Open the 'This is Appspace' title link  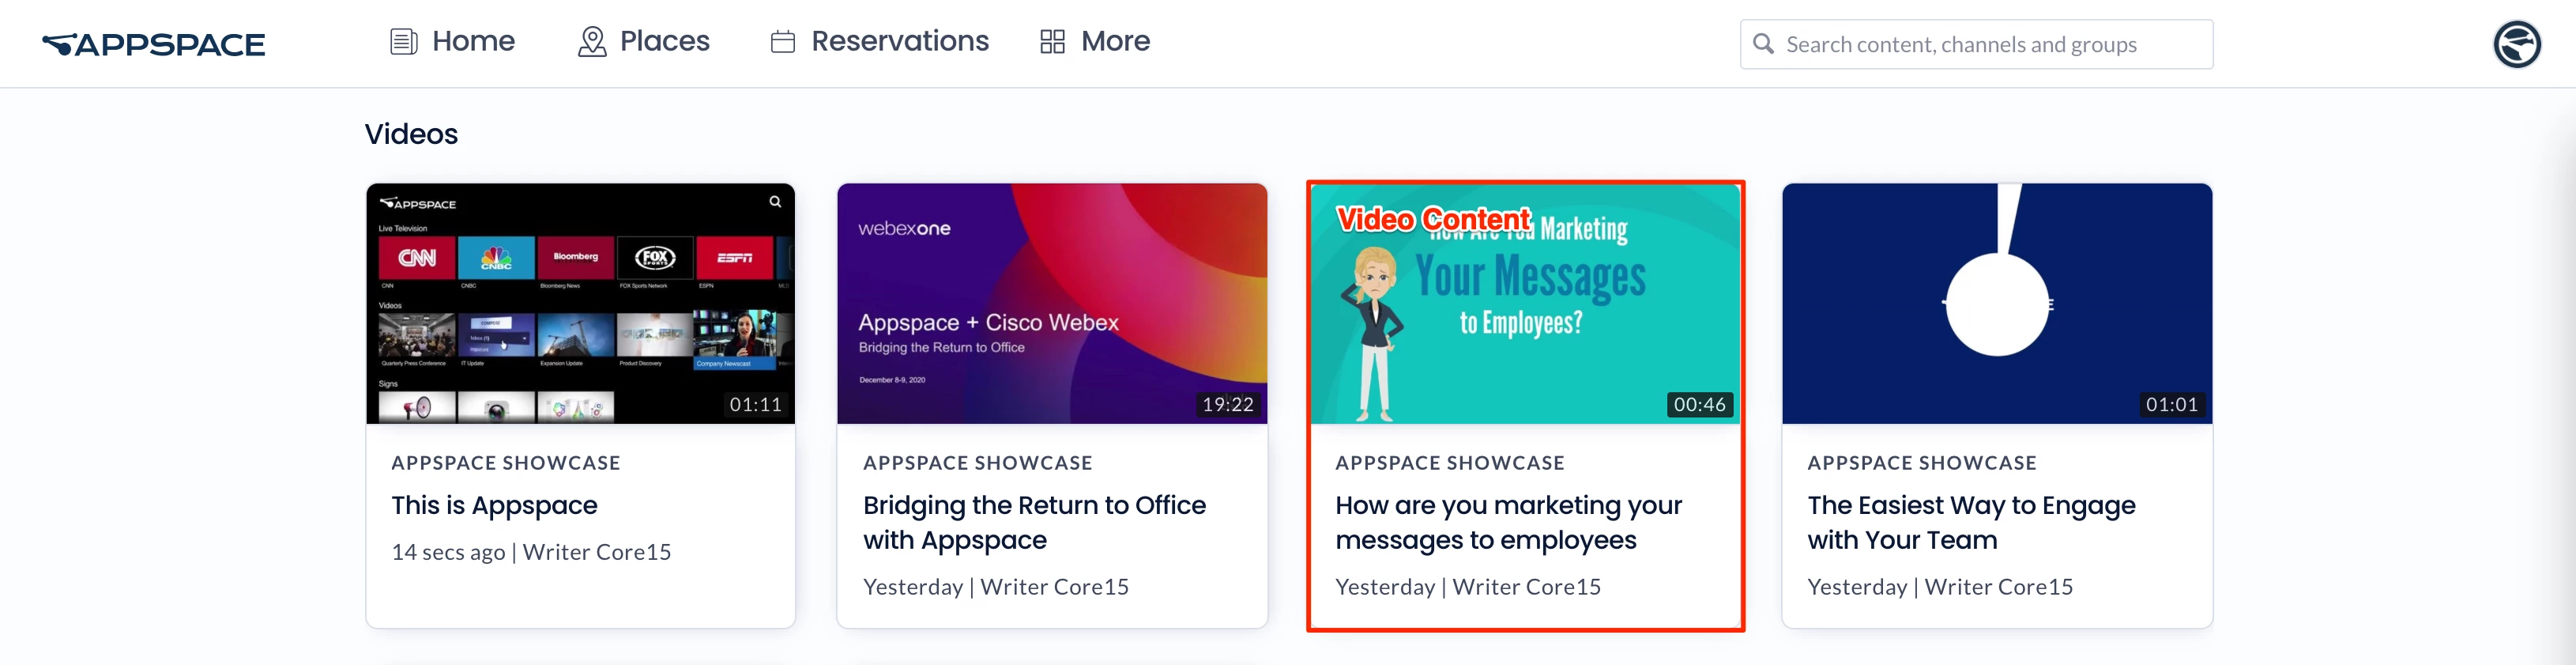494,506
